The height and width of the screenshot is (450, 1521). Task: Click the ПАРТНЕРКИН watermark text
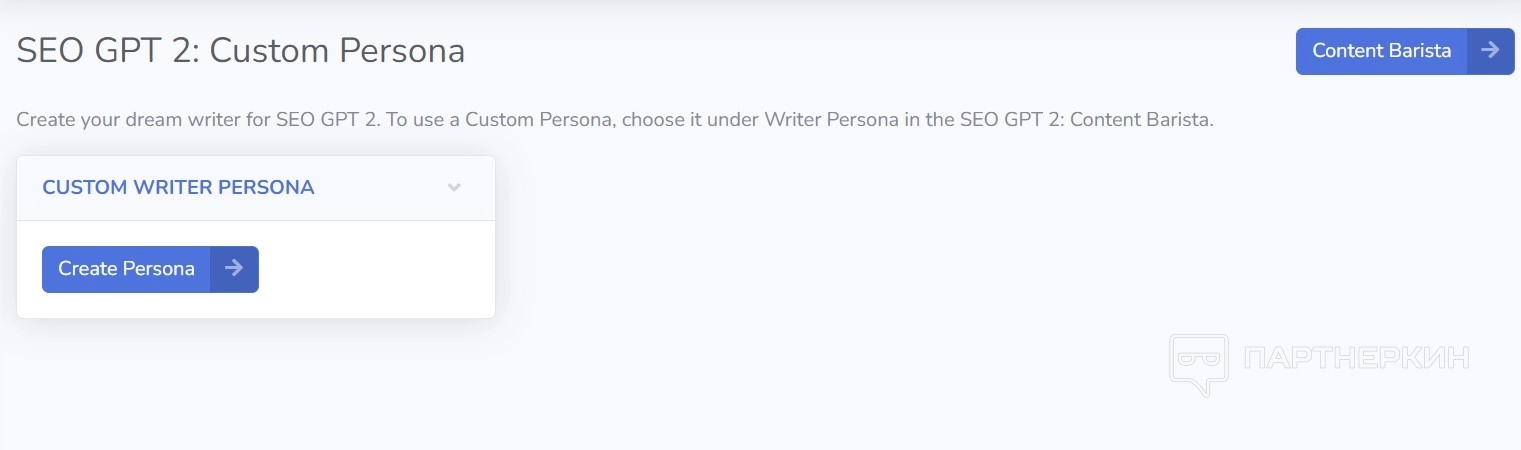click(x=1356, y=358)
